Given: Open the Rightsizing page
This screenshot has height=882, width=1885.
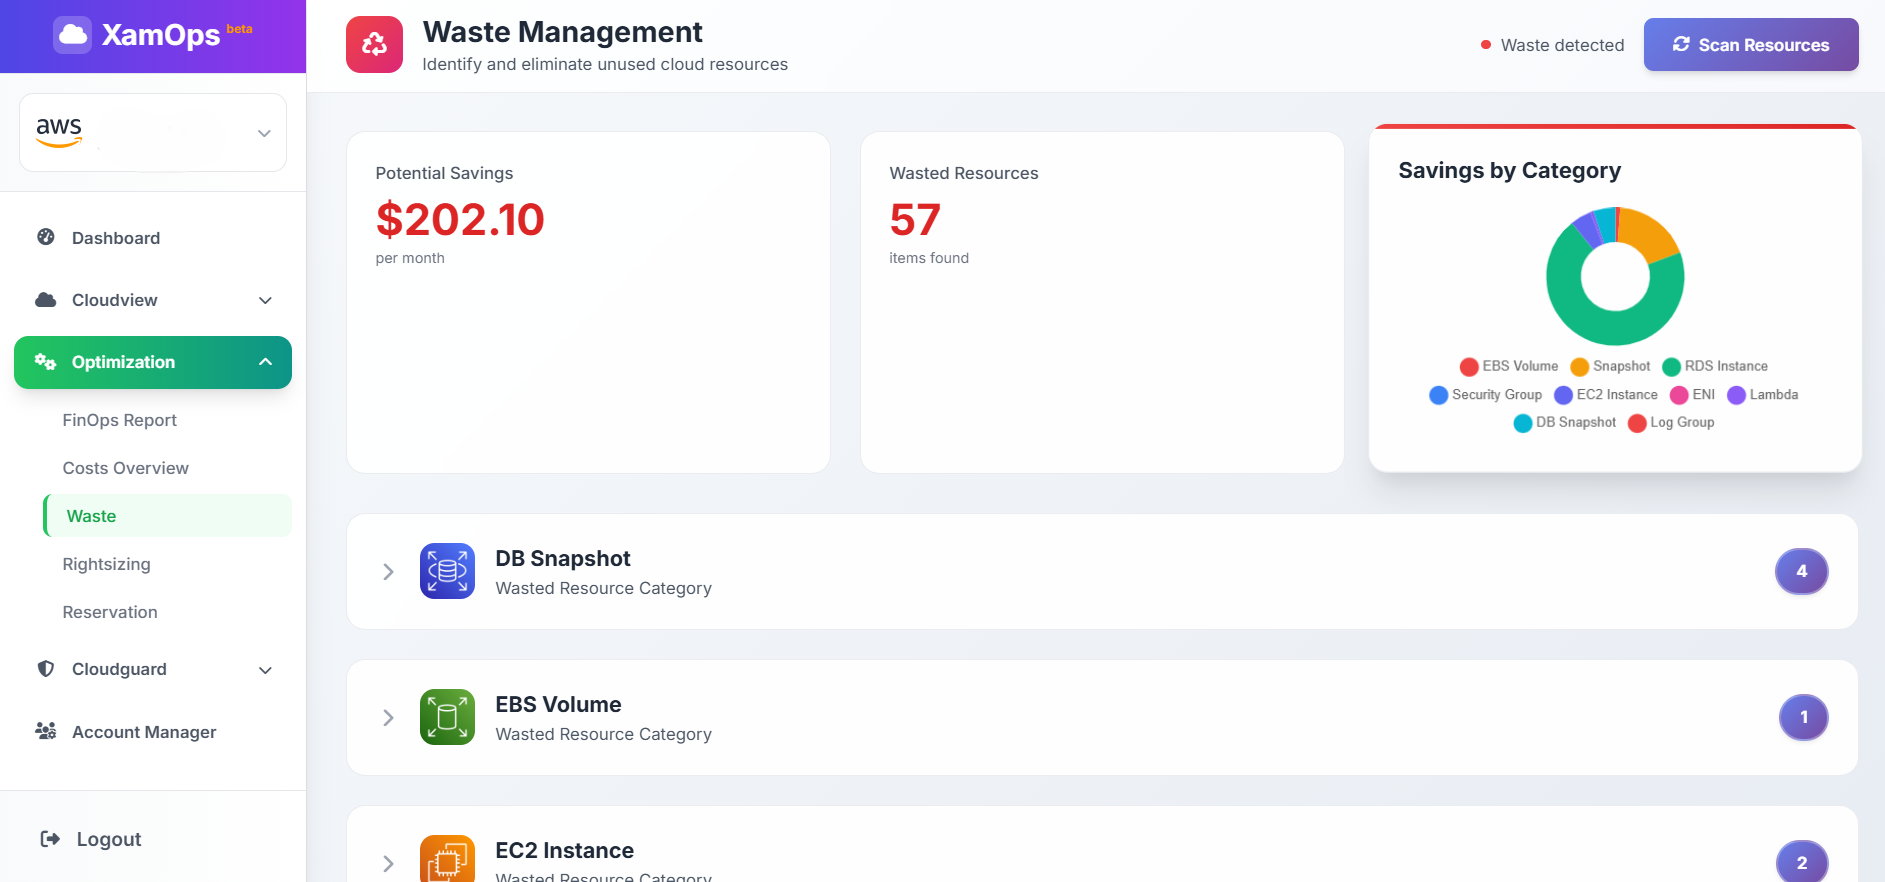Looking at the screenshot, I should click(x=106, y=564).
